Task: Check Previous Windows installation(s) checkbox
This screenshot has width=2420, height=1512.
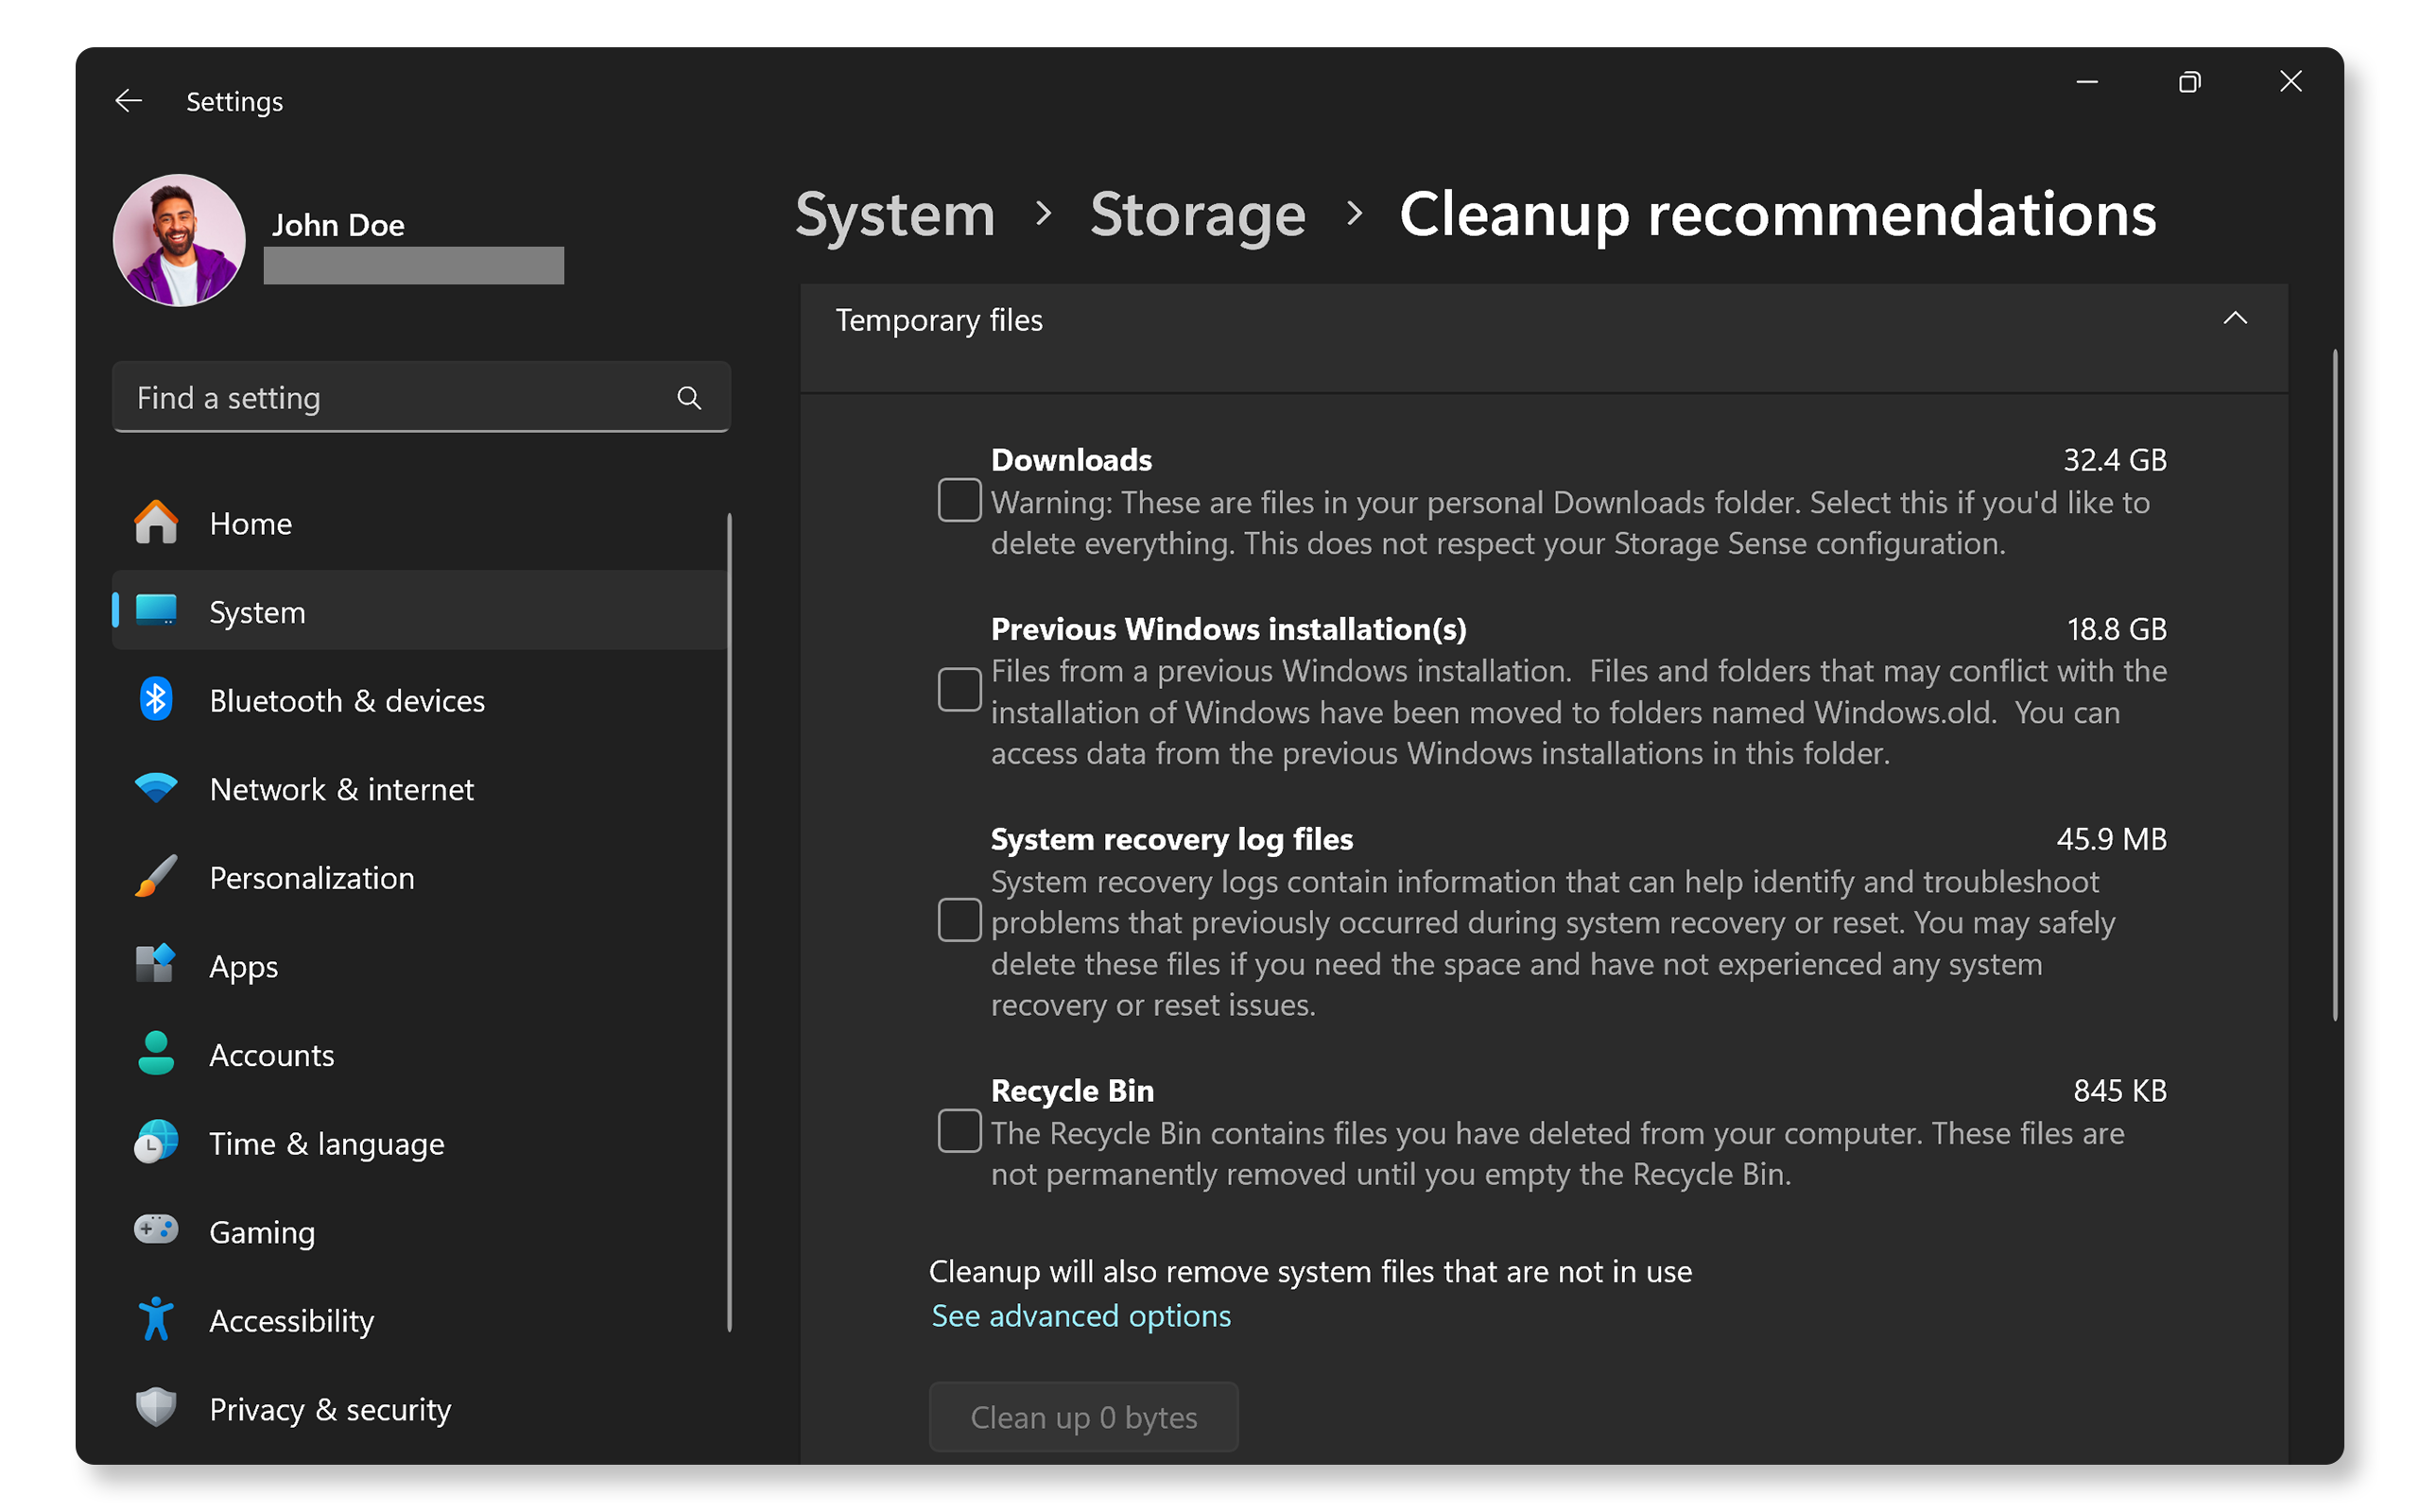Action: click(959, 690)
